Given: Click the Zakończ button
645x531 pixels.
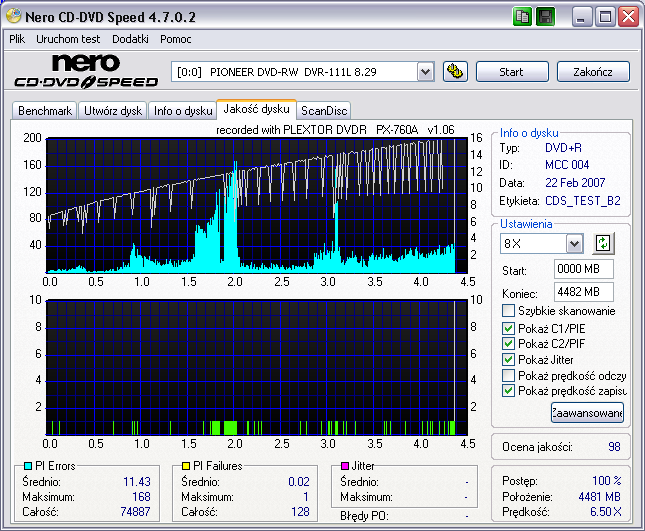Looking at the screenshot, I should point(593,72).
